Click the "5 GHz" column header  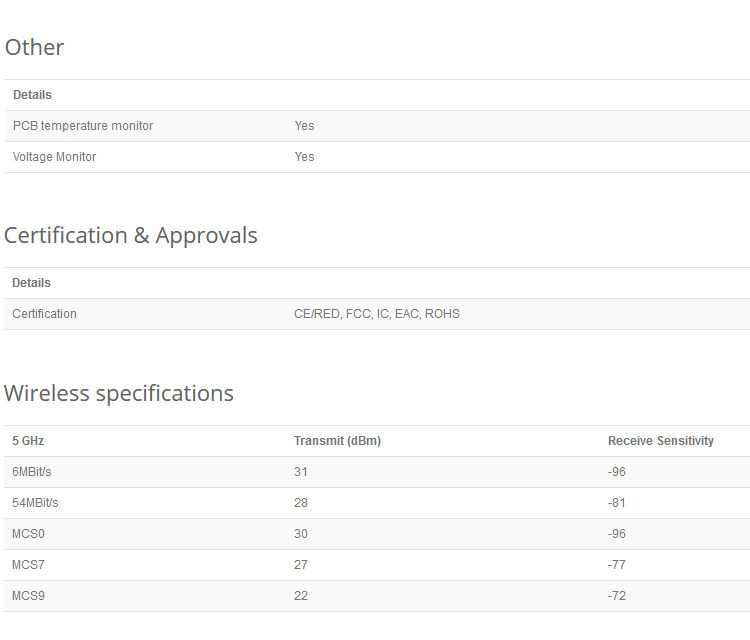coord(28,441)
